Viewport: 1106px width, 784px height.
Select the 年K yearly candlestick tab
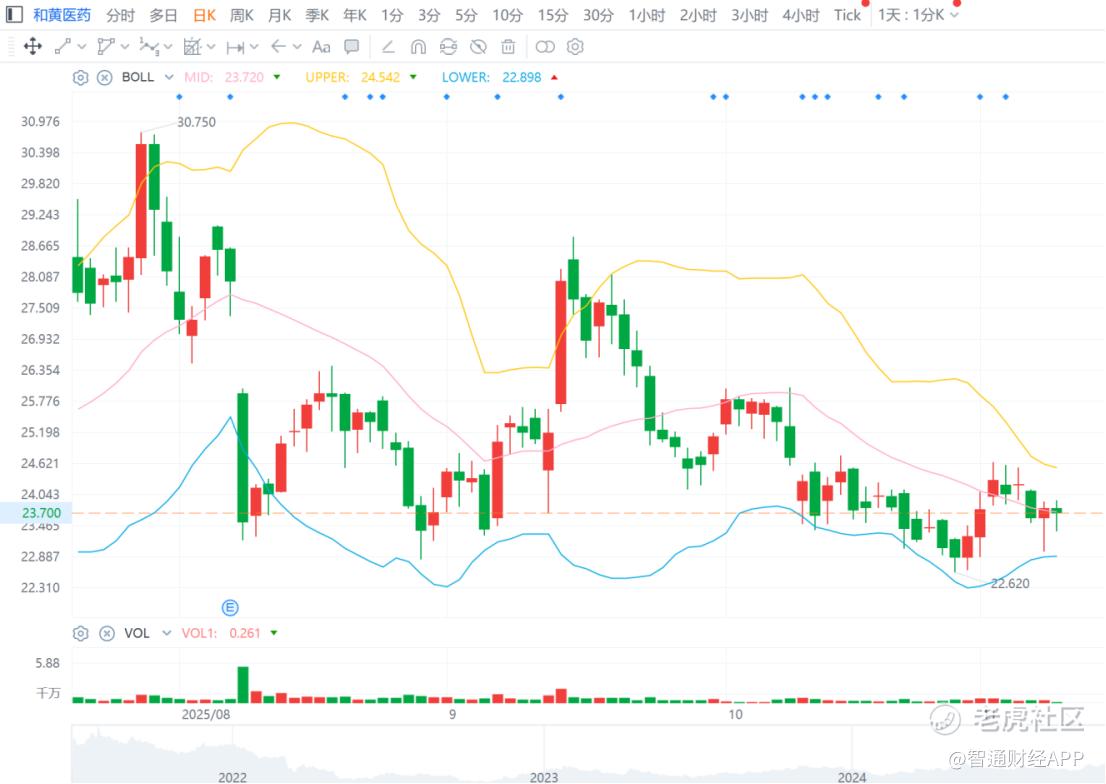[355, 15]
